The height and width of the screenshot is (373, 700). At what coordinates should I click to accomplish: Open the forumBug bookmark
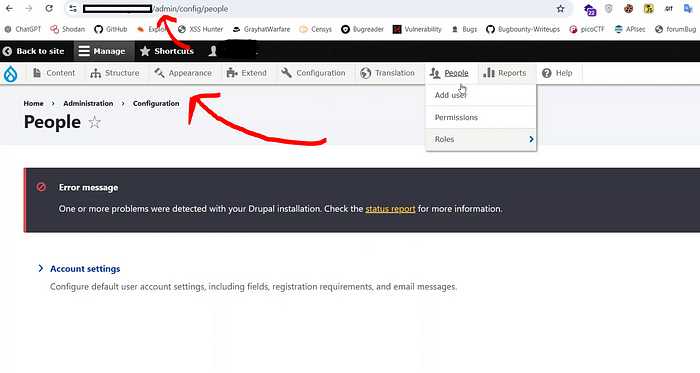pyautogui.click(x=675, y=29)
